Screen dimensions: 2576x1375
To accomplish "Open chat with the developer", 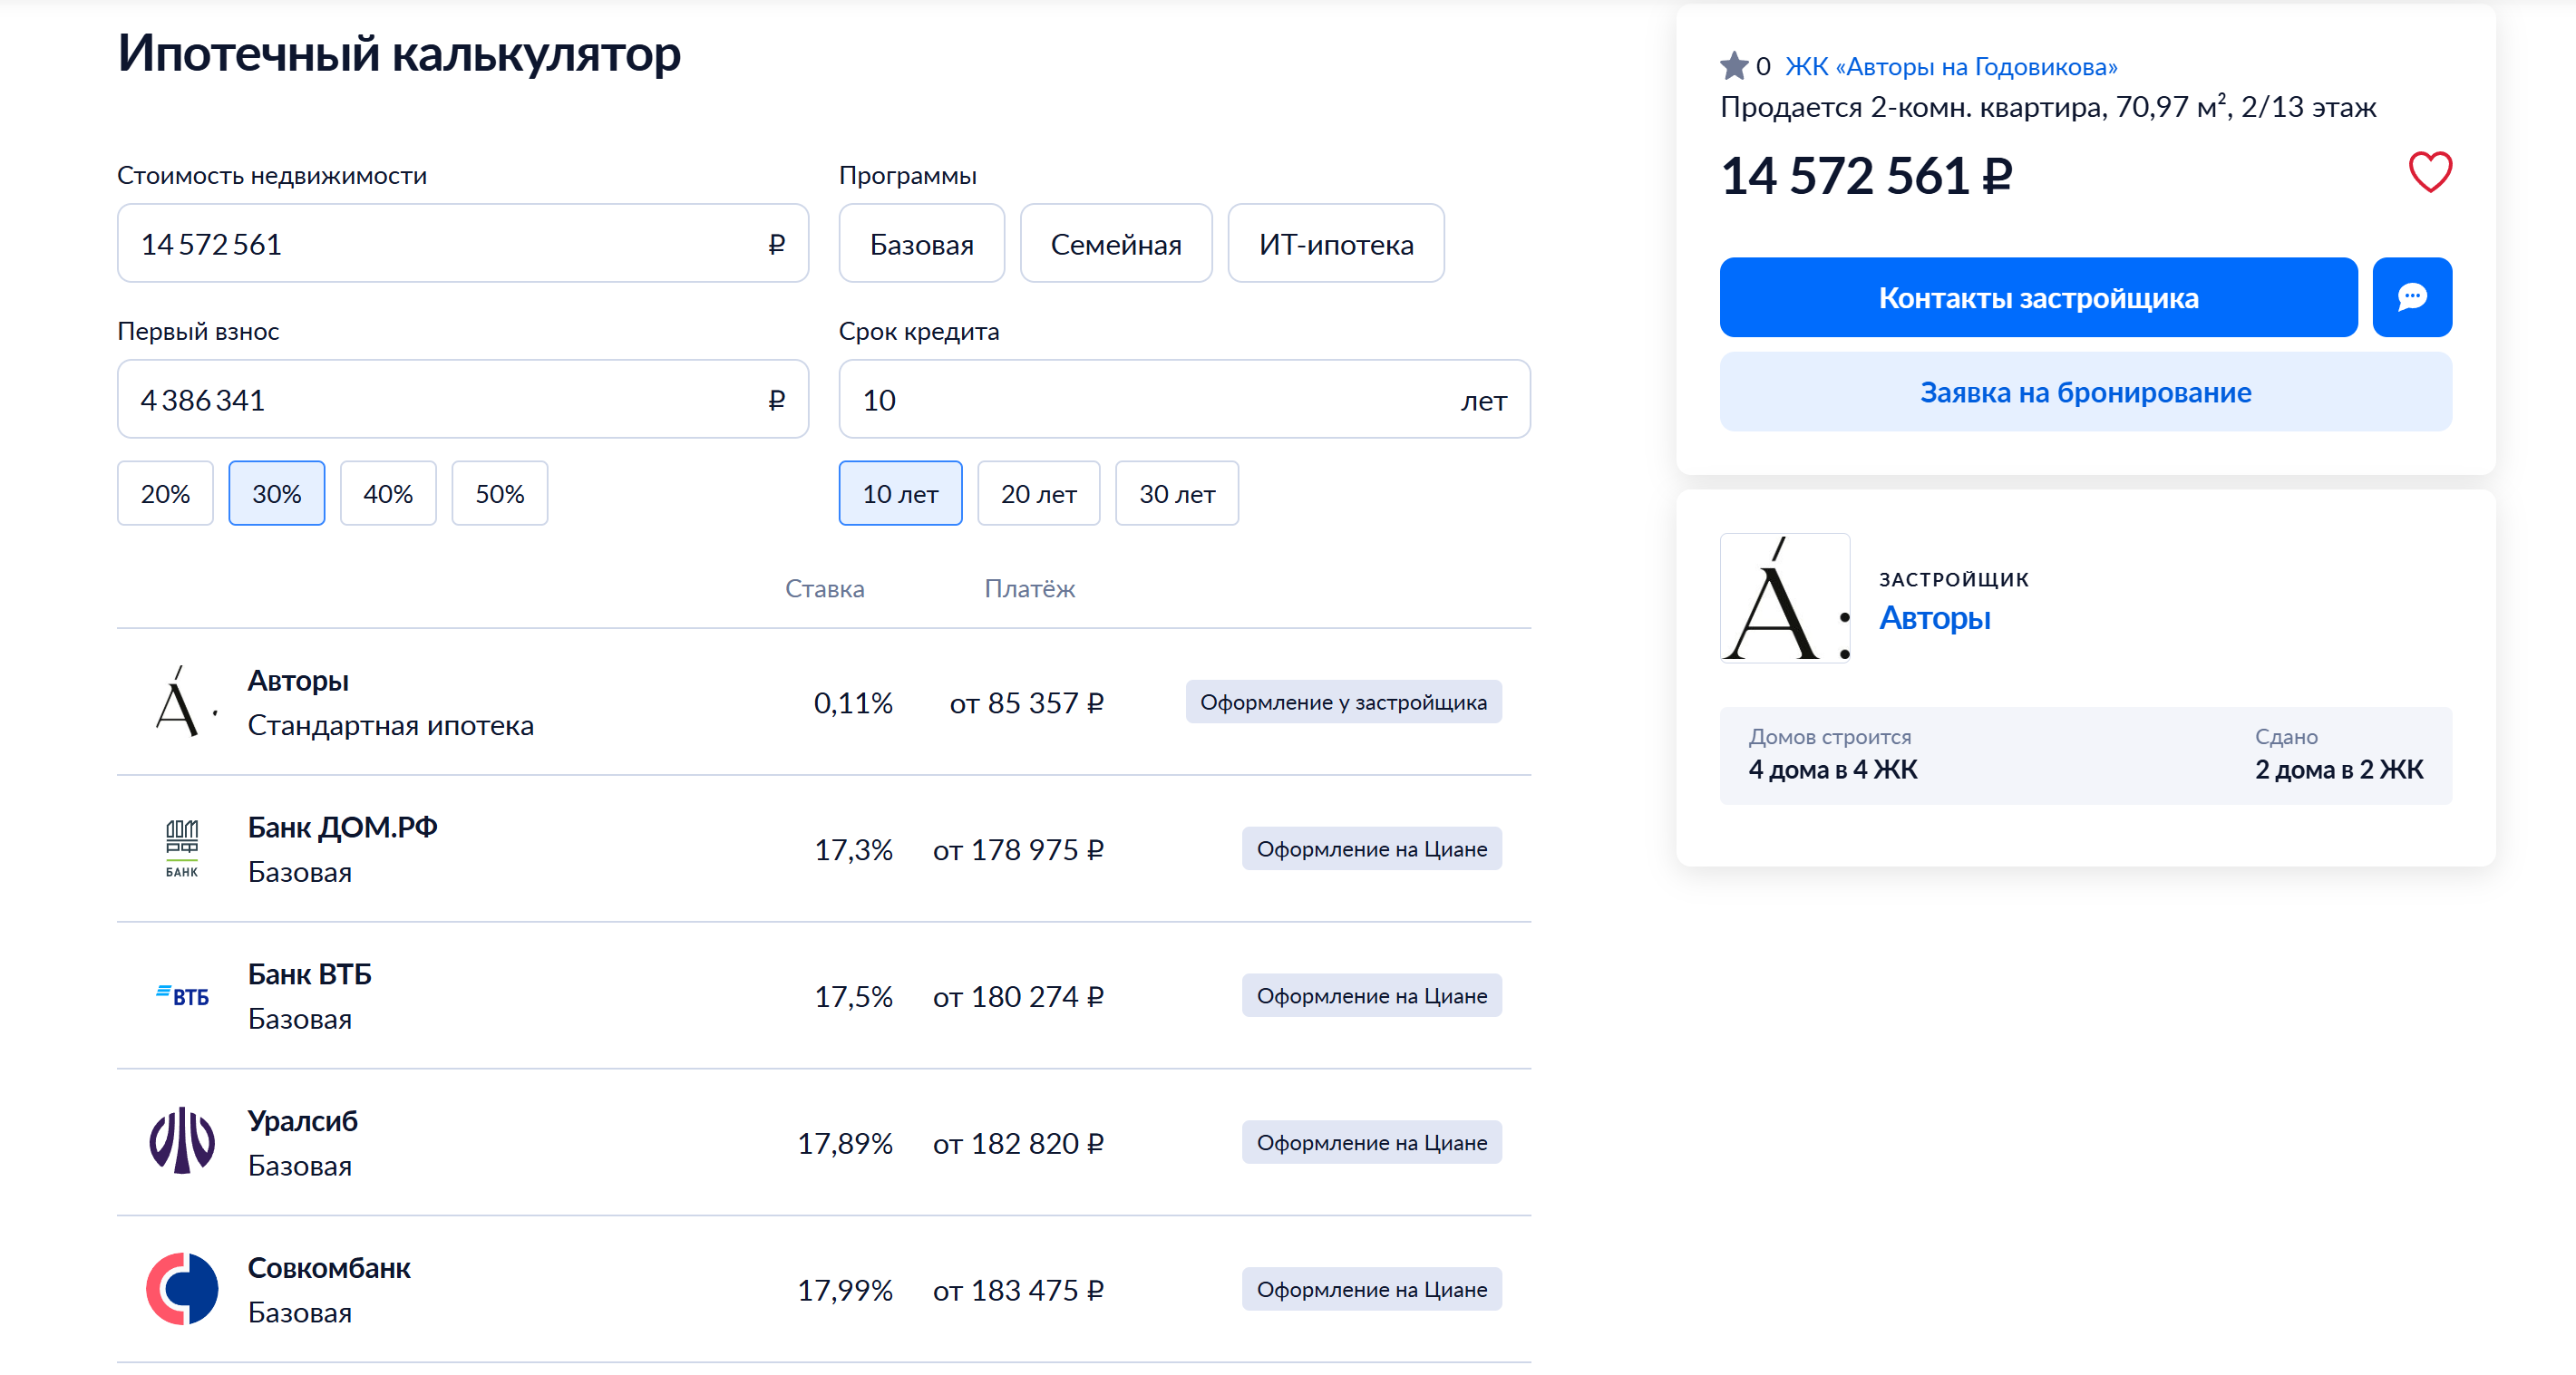I will tap(2411, 297).
